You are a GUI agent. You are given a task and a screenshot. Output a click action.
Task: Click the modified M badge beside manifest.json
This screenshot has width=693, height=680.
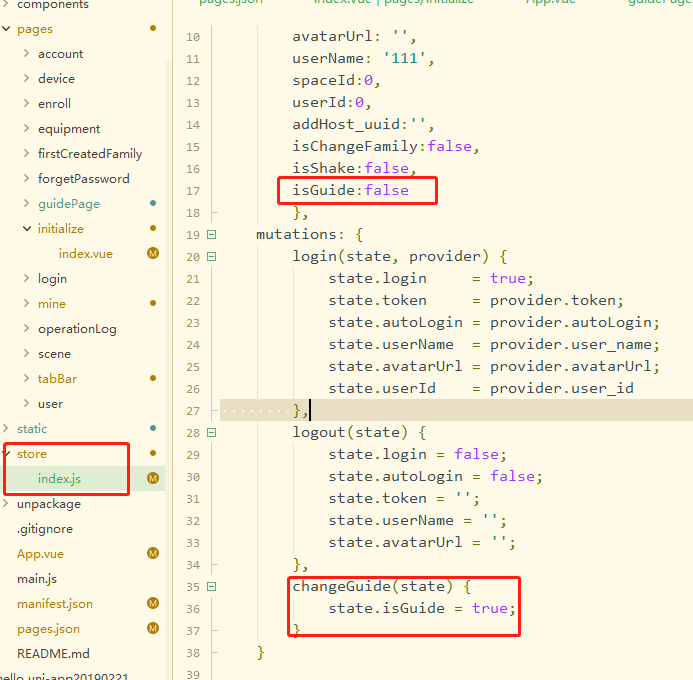[153, 603]
